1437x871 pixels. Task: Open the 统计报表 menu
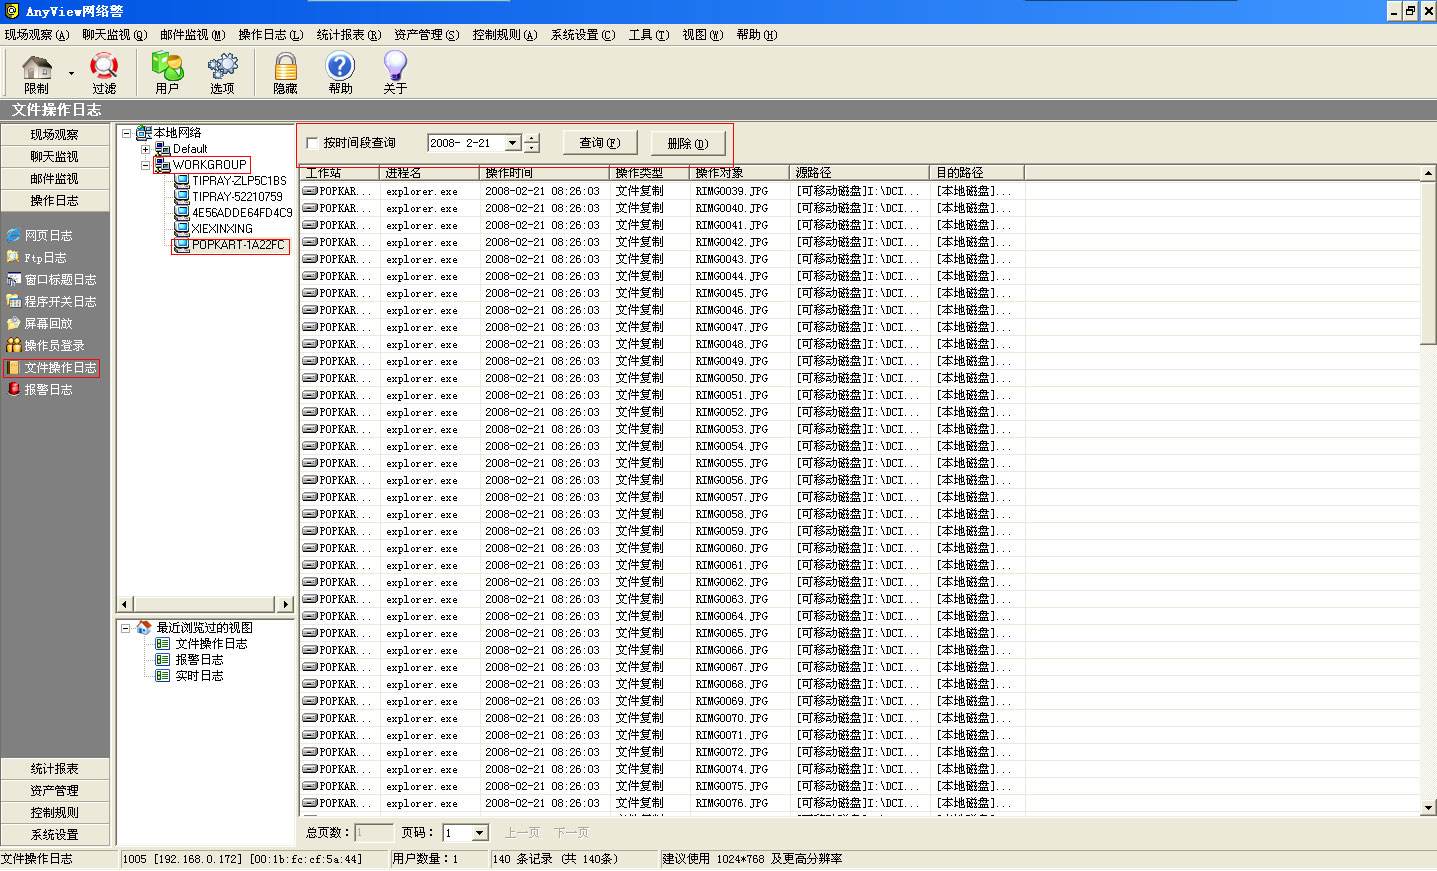point(349,35)
